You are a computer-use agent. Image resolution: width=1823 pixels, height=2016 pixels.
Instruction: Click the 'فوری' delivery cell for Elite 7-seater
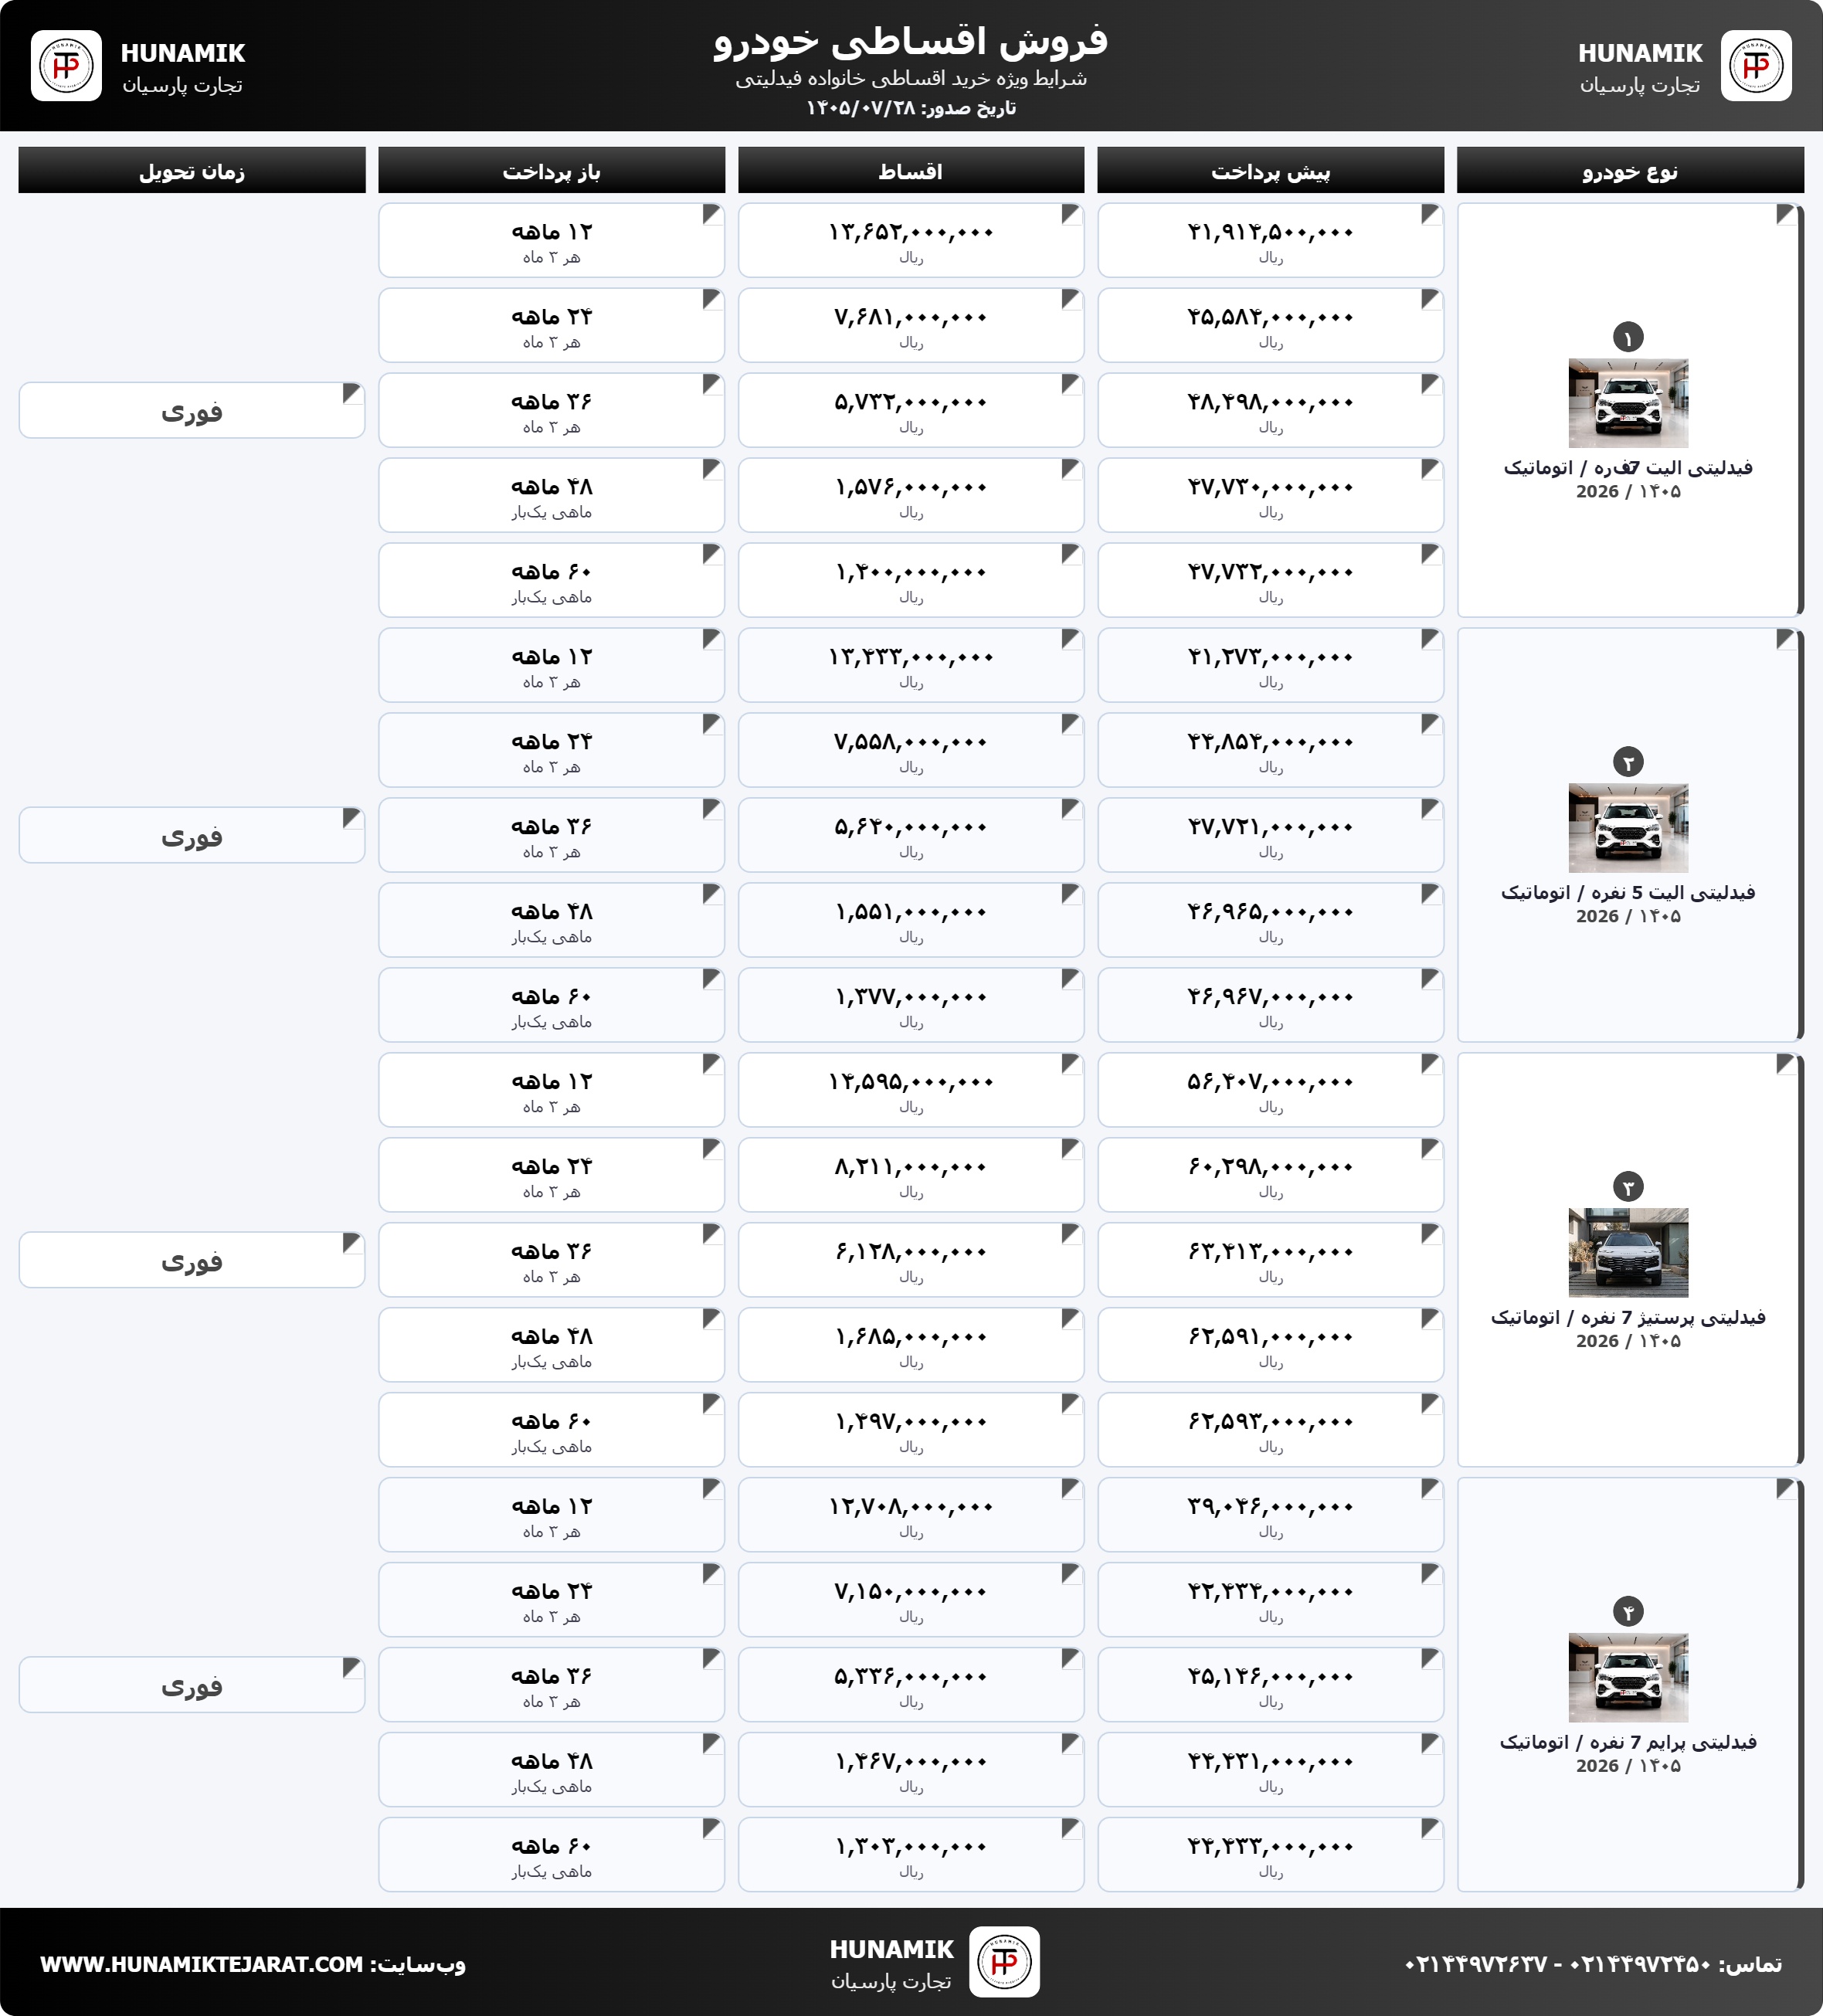[x=192, y=410]
